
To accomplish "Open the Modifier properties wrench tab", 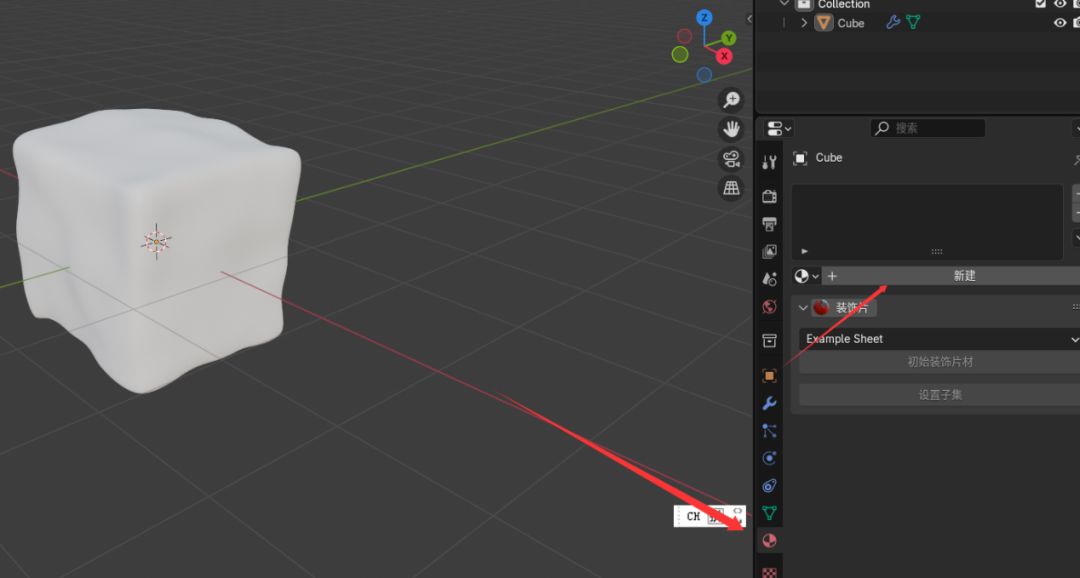I will coord(769,404).
